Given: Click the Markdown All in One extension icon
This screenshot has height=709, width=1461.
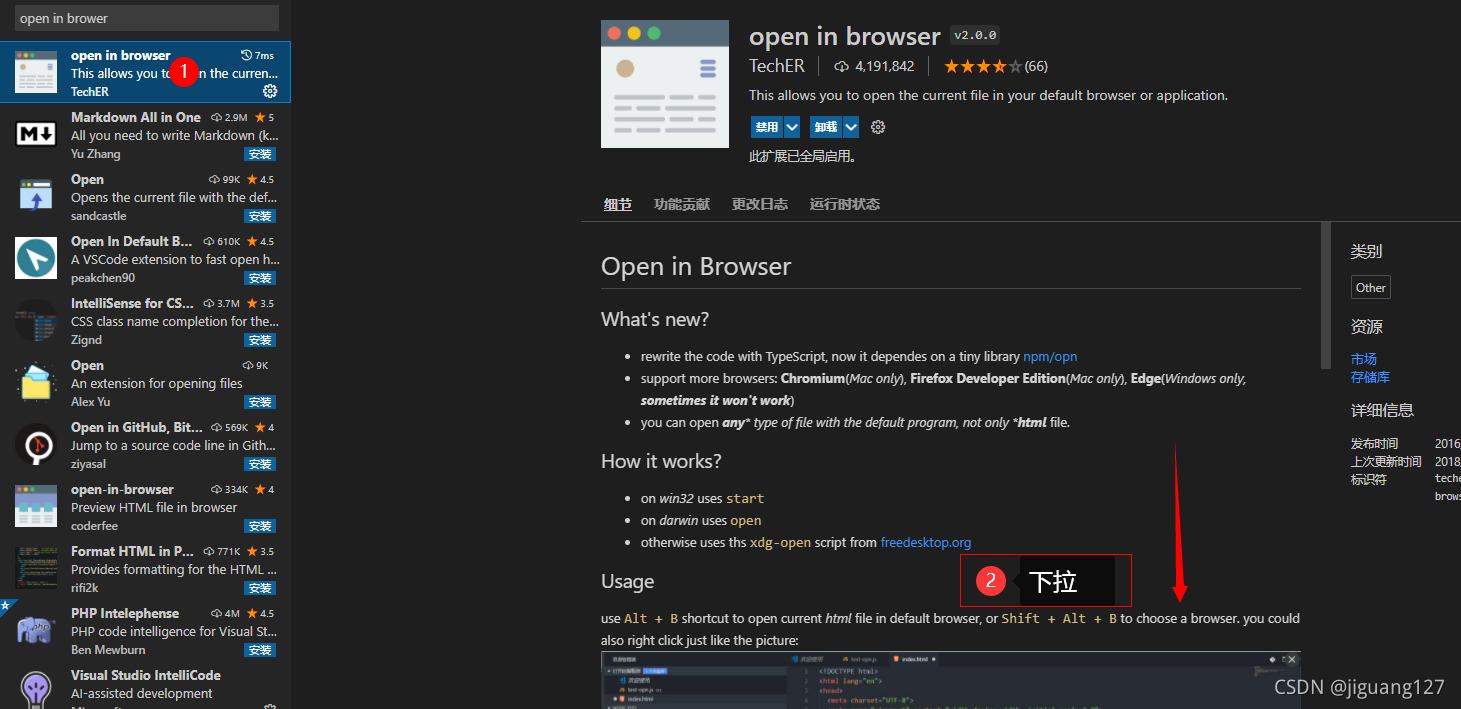Looking at the screenshot, I should click(x=36, y=134).
